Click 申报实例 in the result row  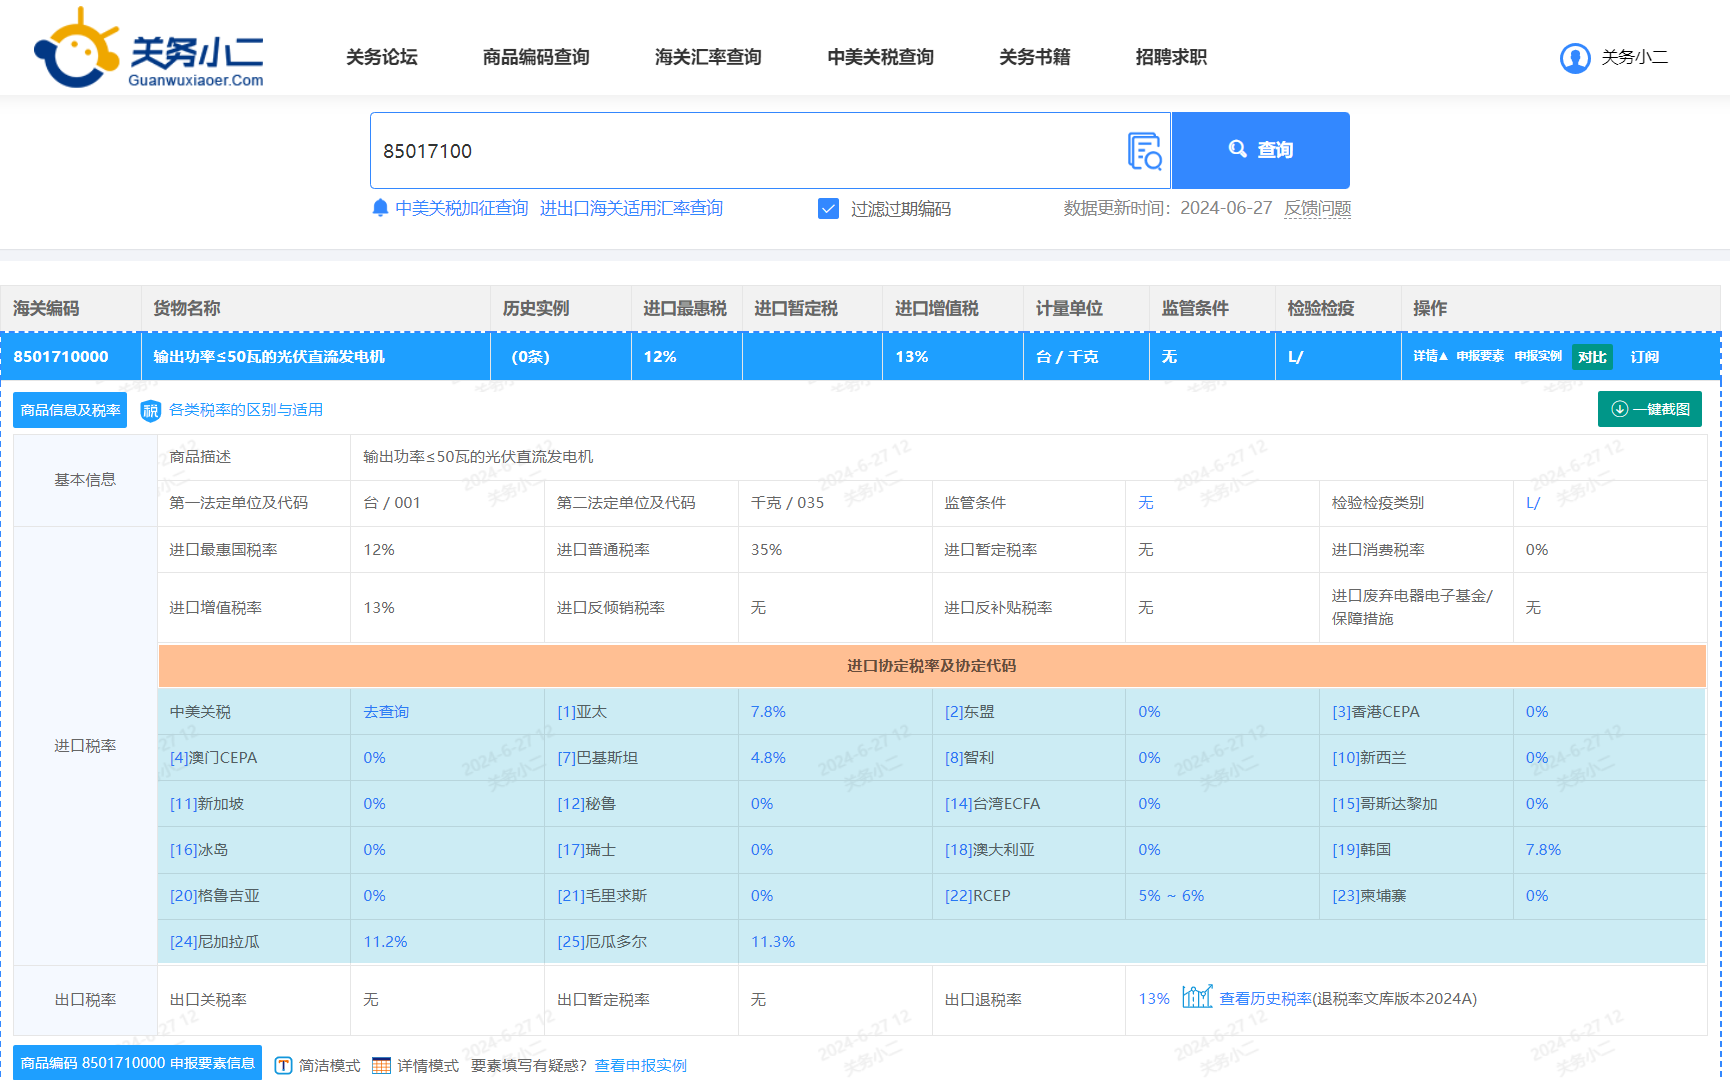1538,356
